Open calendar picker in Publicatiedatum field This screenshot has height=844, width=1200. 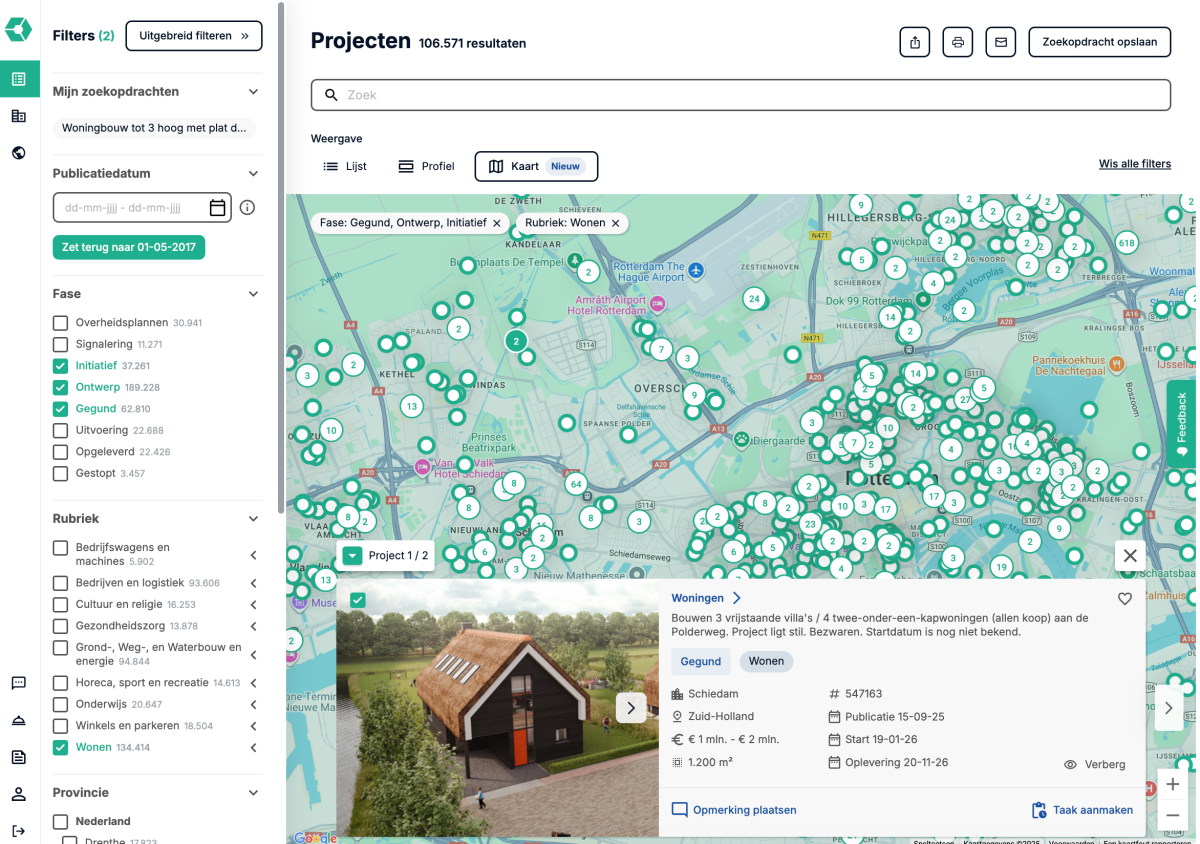click(217, 208)
